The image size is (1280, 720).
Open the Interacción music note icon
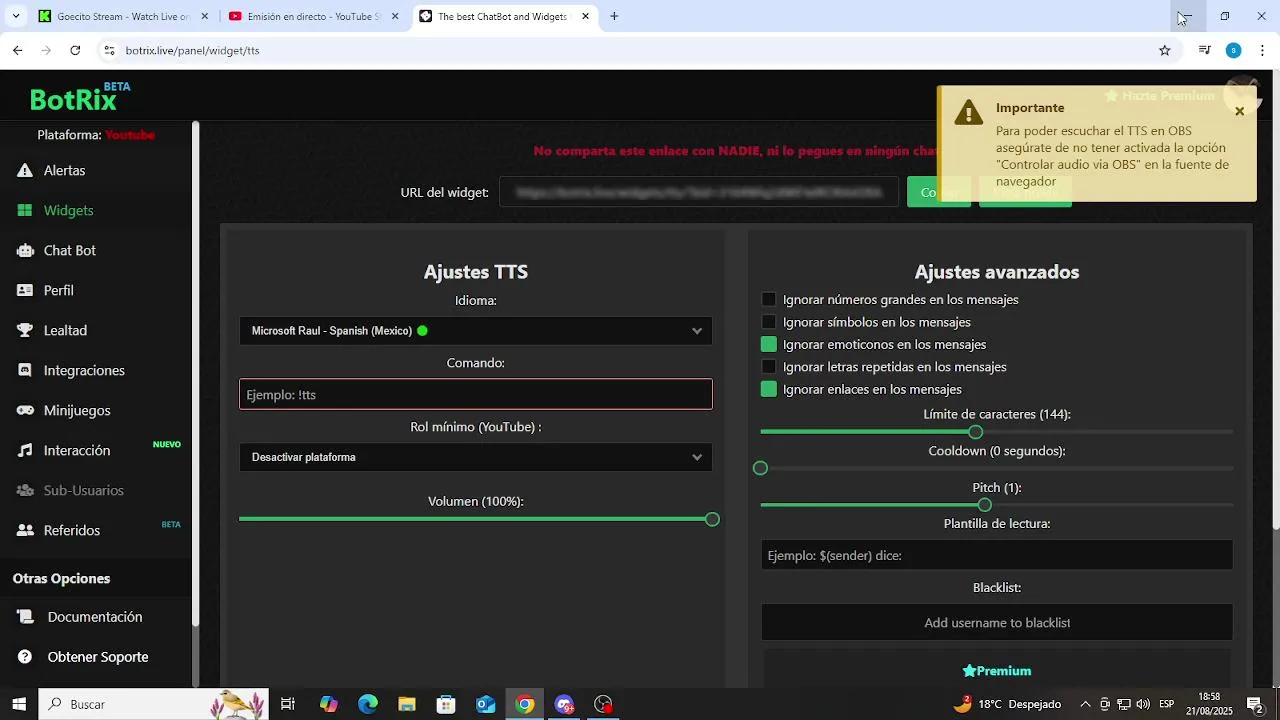(x=25, y=451)
